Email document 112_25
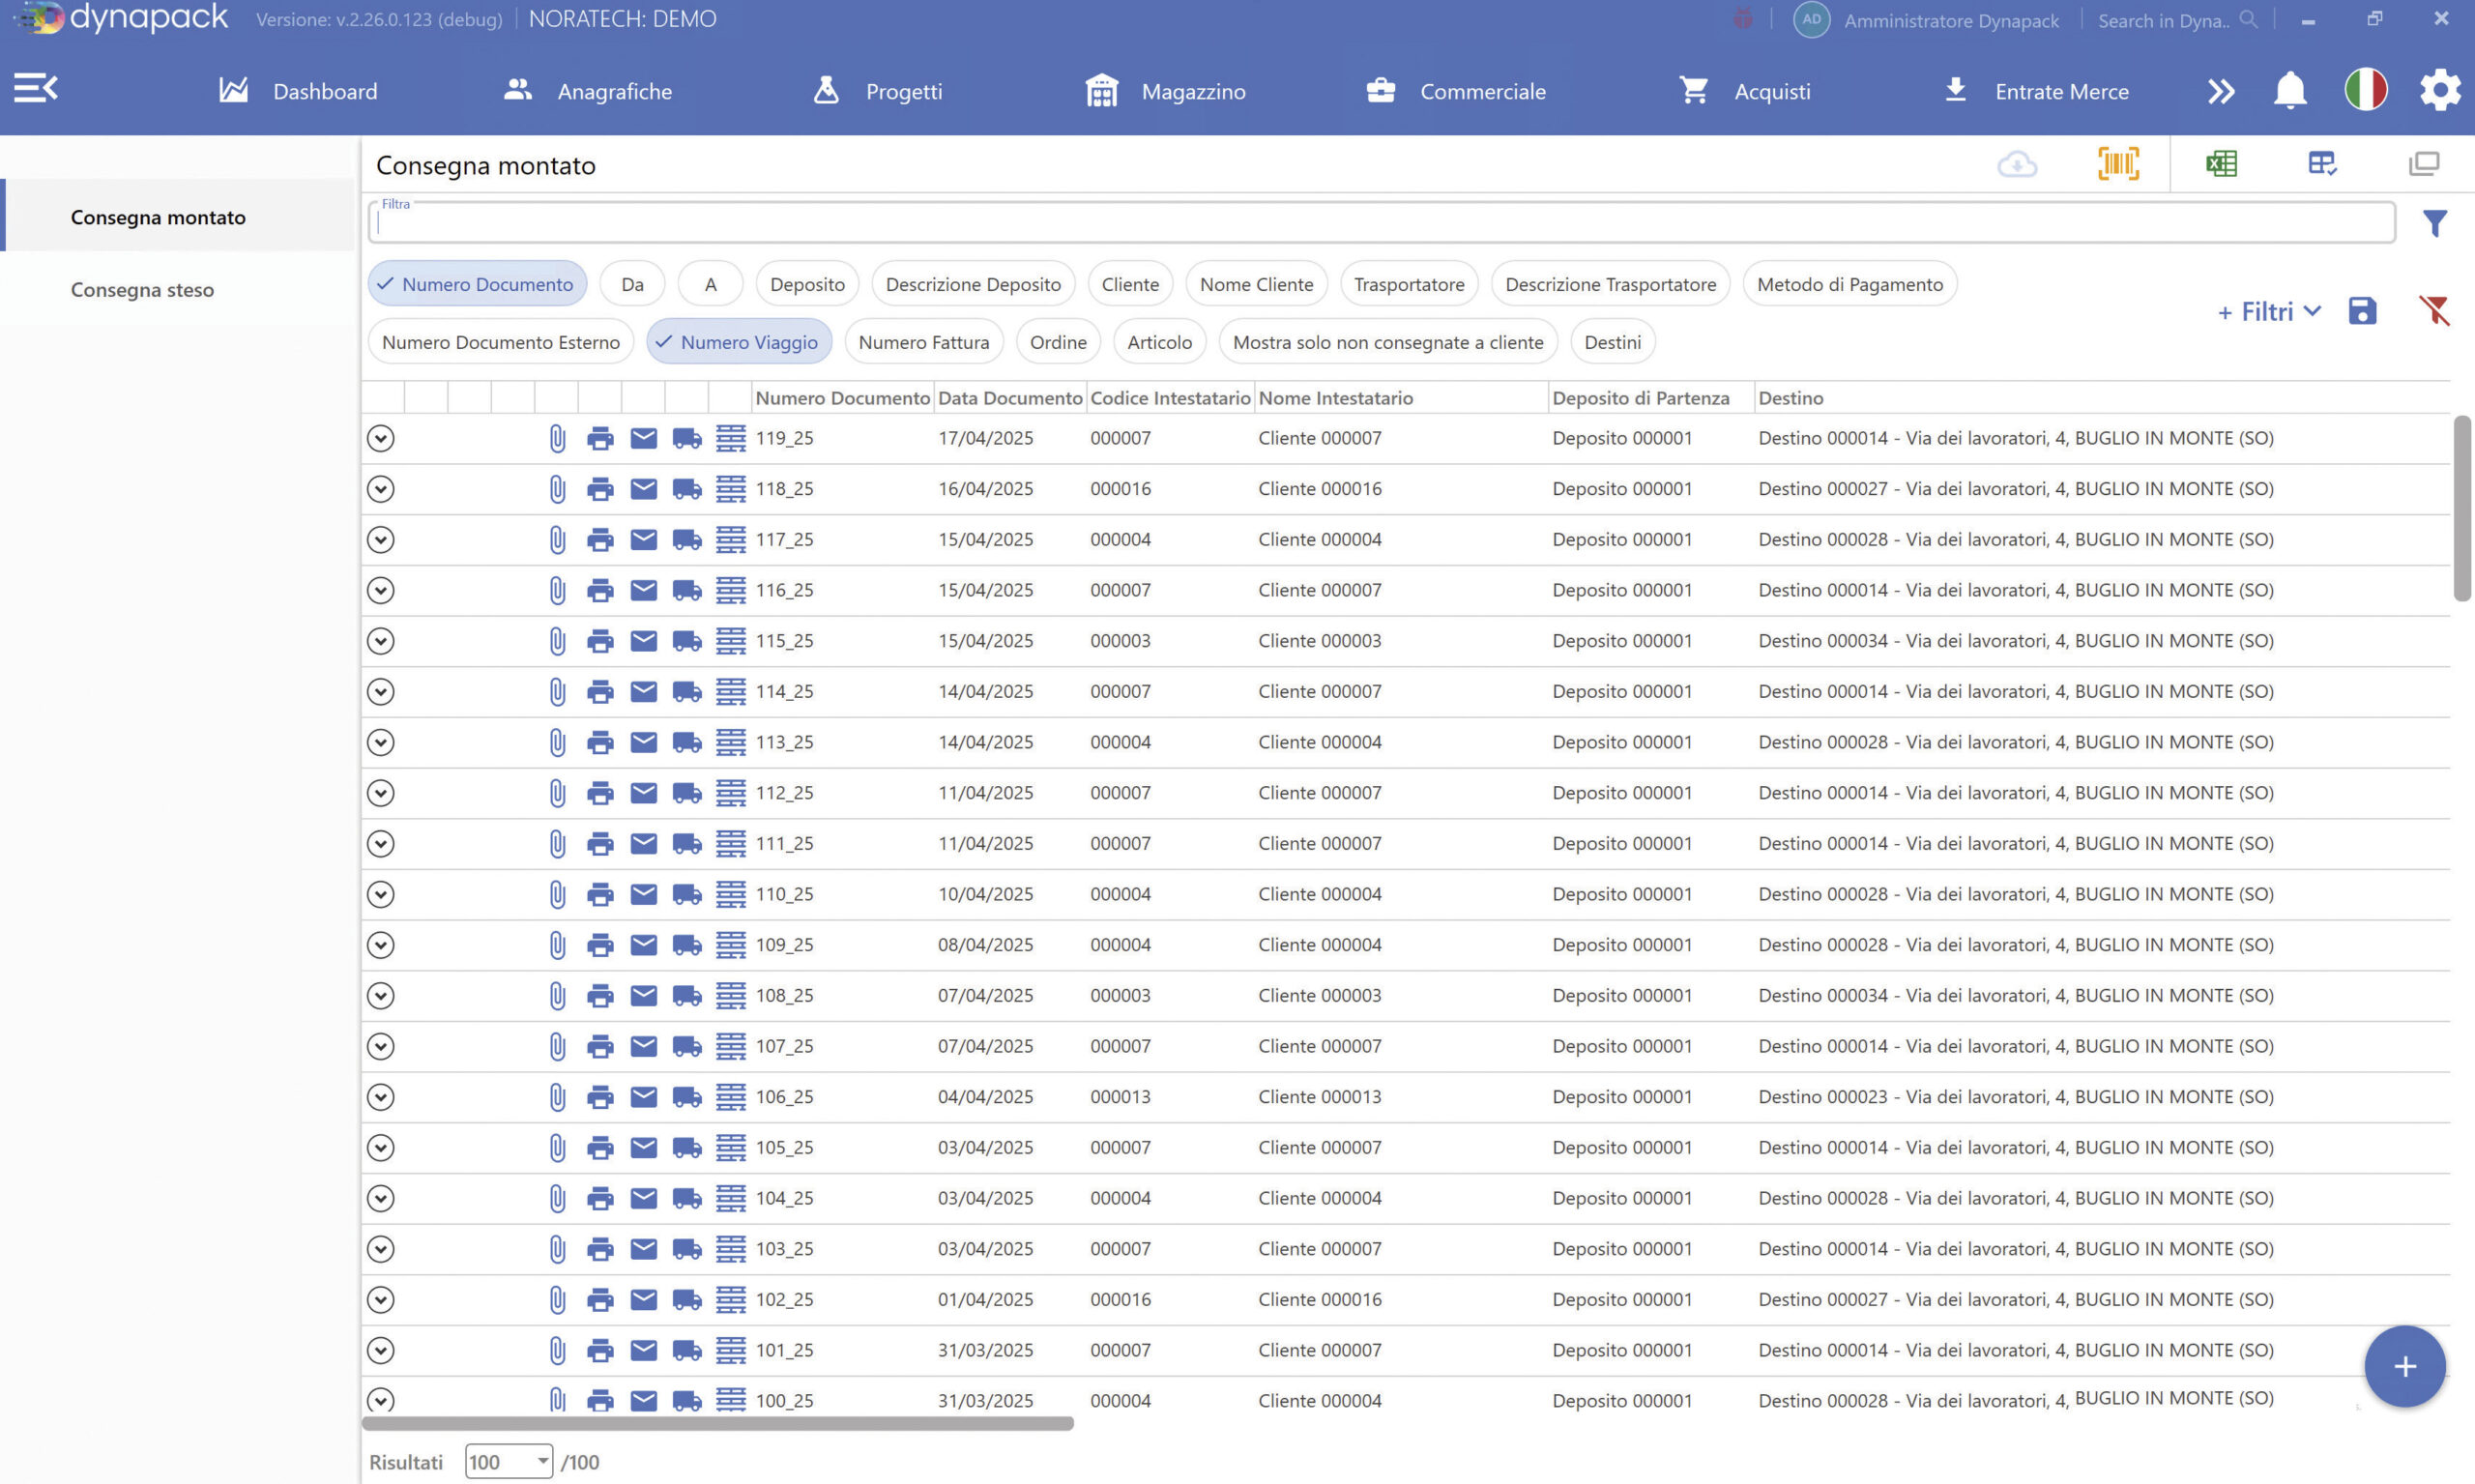Image resolution: width=2475 pixels, height=1484 pixels. click(644, 793)
